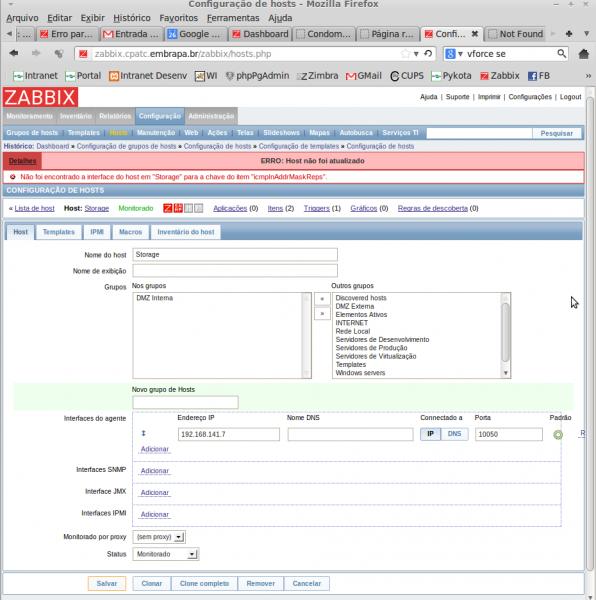This screenshot has height=600, width=596.
Task: Open Monitorado por proxy dropdown
Action: click(159, 537)
